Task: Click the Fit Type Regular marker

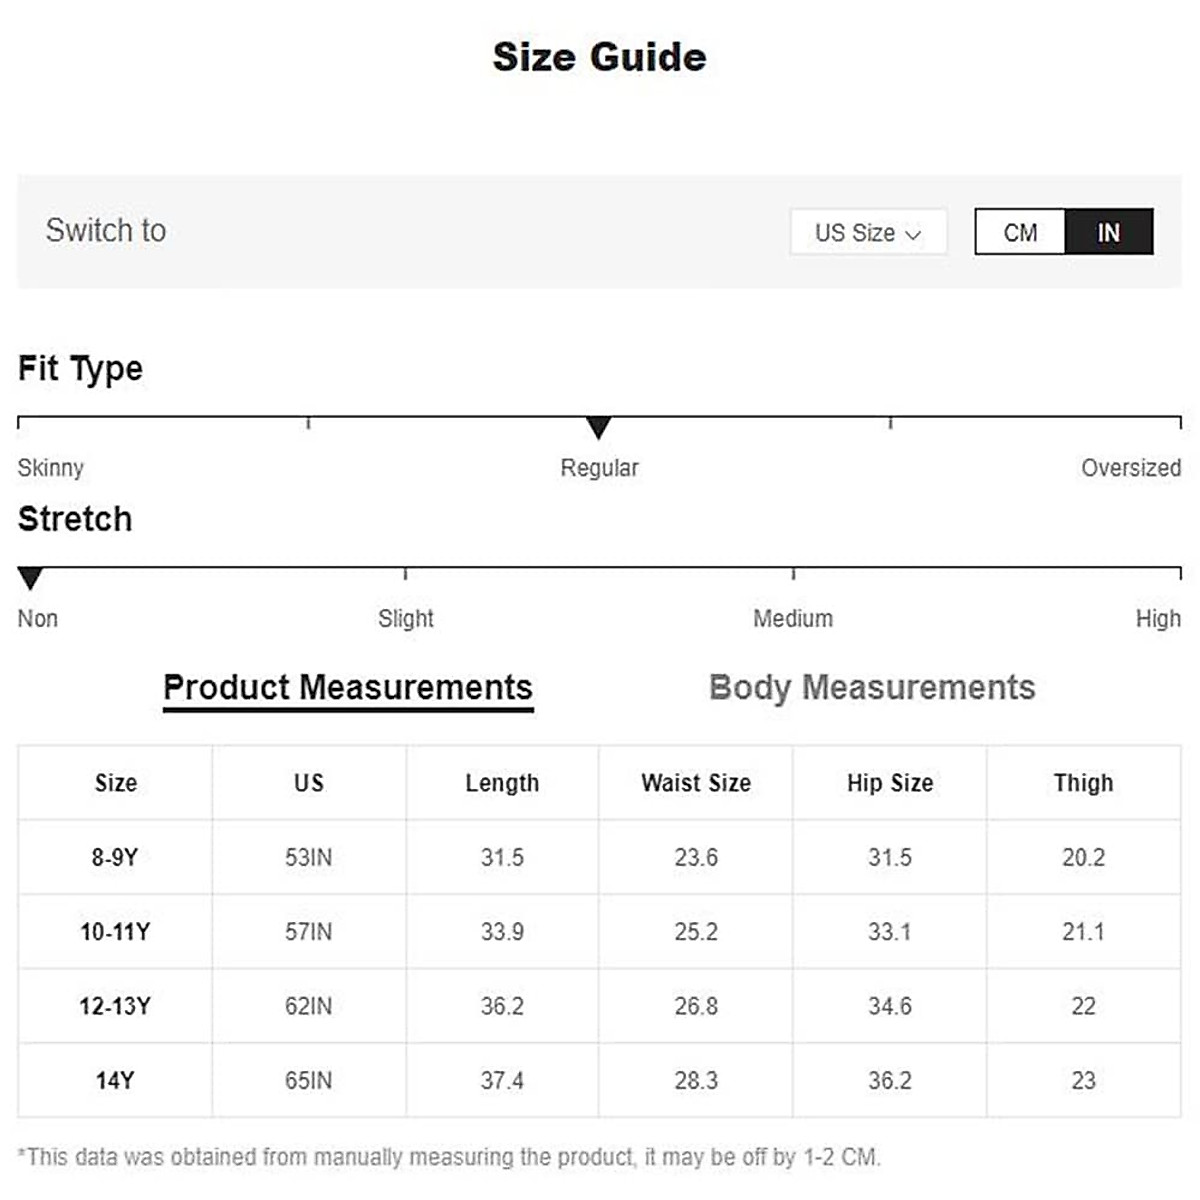Action: pyautogui.click(x=598, y=428)
